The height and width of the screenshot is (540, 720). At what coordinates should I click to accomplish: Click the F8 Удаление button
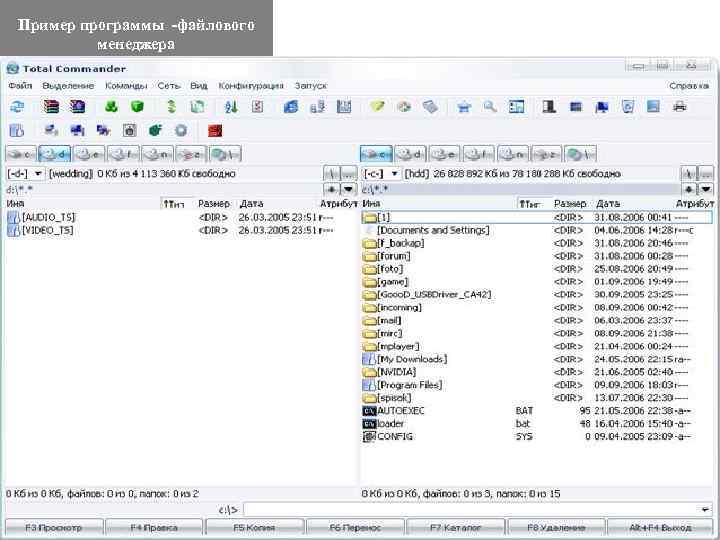[556, 528]
